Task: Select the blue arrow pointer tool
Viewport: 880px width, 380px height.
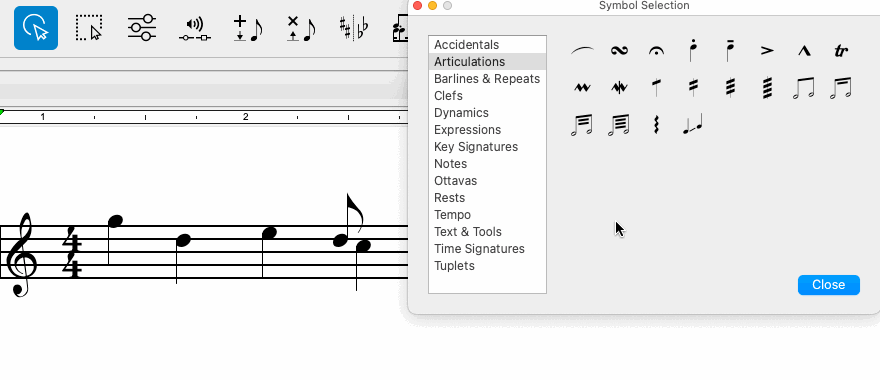Action: pyautogui.click(x=36, y=28)
